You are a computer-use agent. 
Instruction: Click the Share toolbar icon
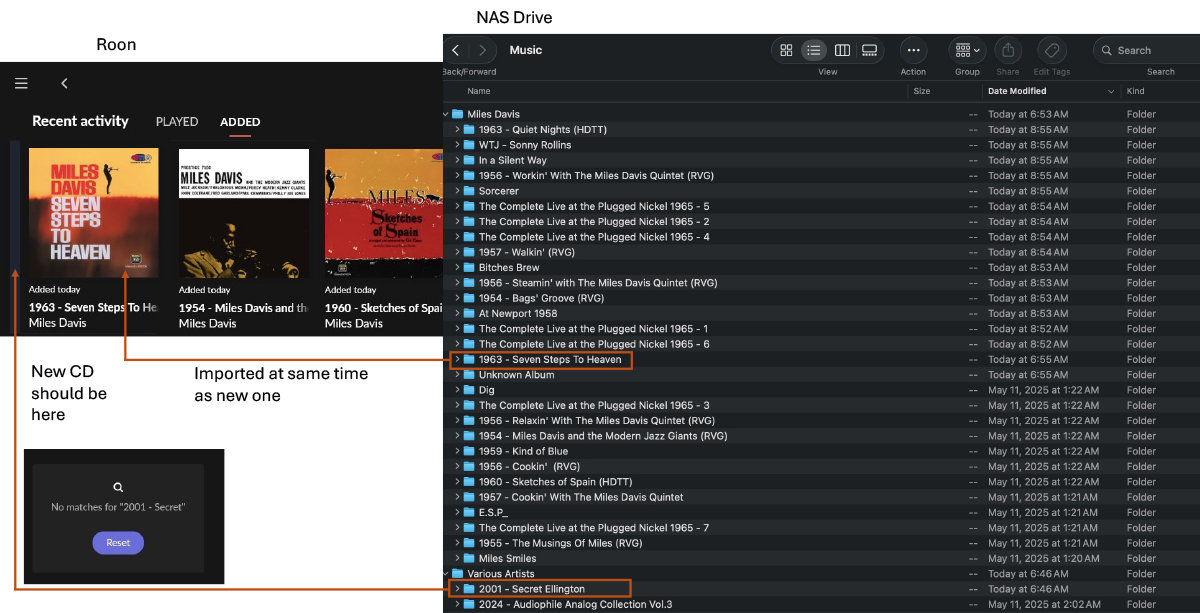click(x=1008, y=50)
